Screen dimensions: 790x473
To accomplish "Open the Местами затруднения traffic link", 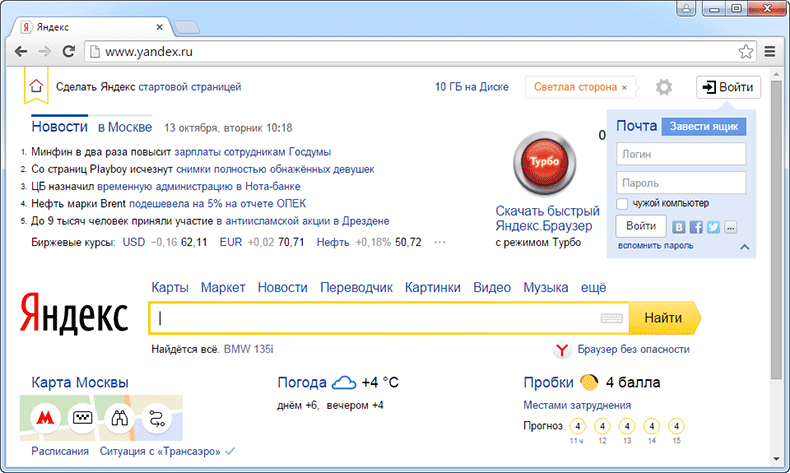I will coord(577,406).
